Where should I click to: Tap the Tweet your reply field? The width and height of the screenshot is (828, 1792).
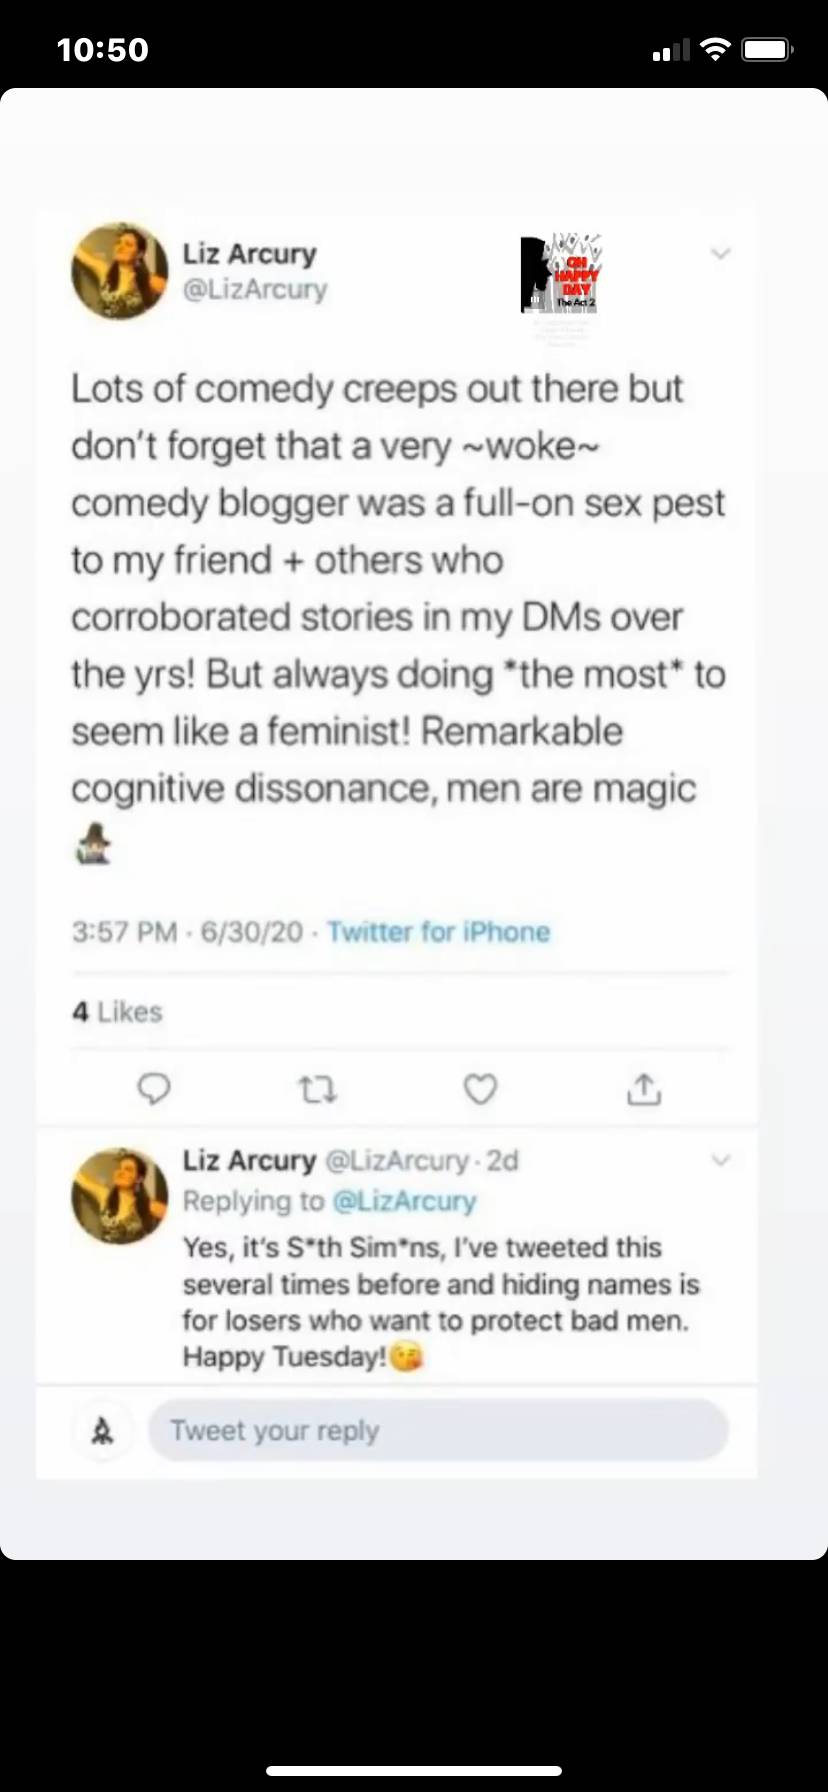click(437, 1431)
